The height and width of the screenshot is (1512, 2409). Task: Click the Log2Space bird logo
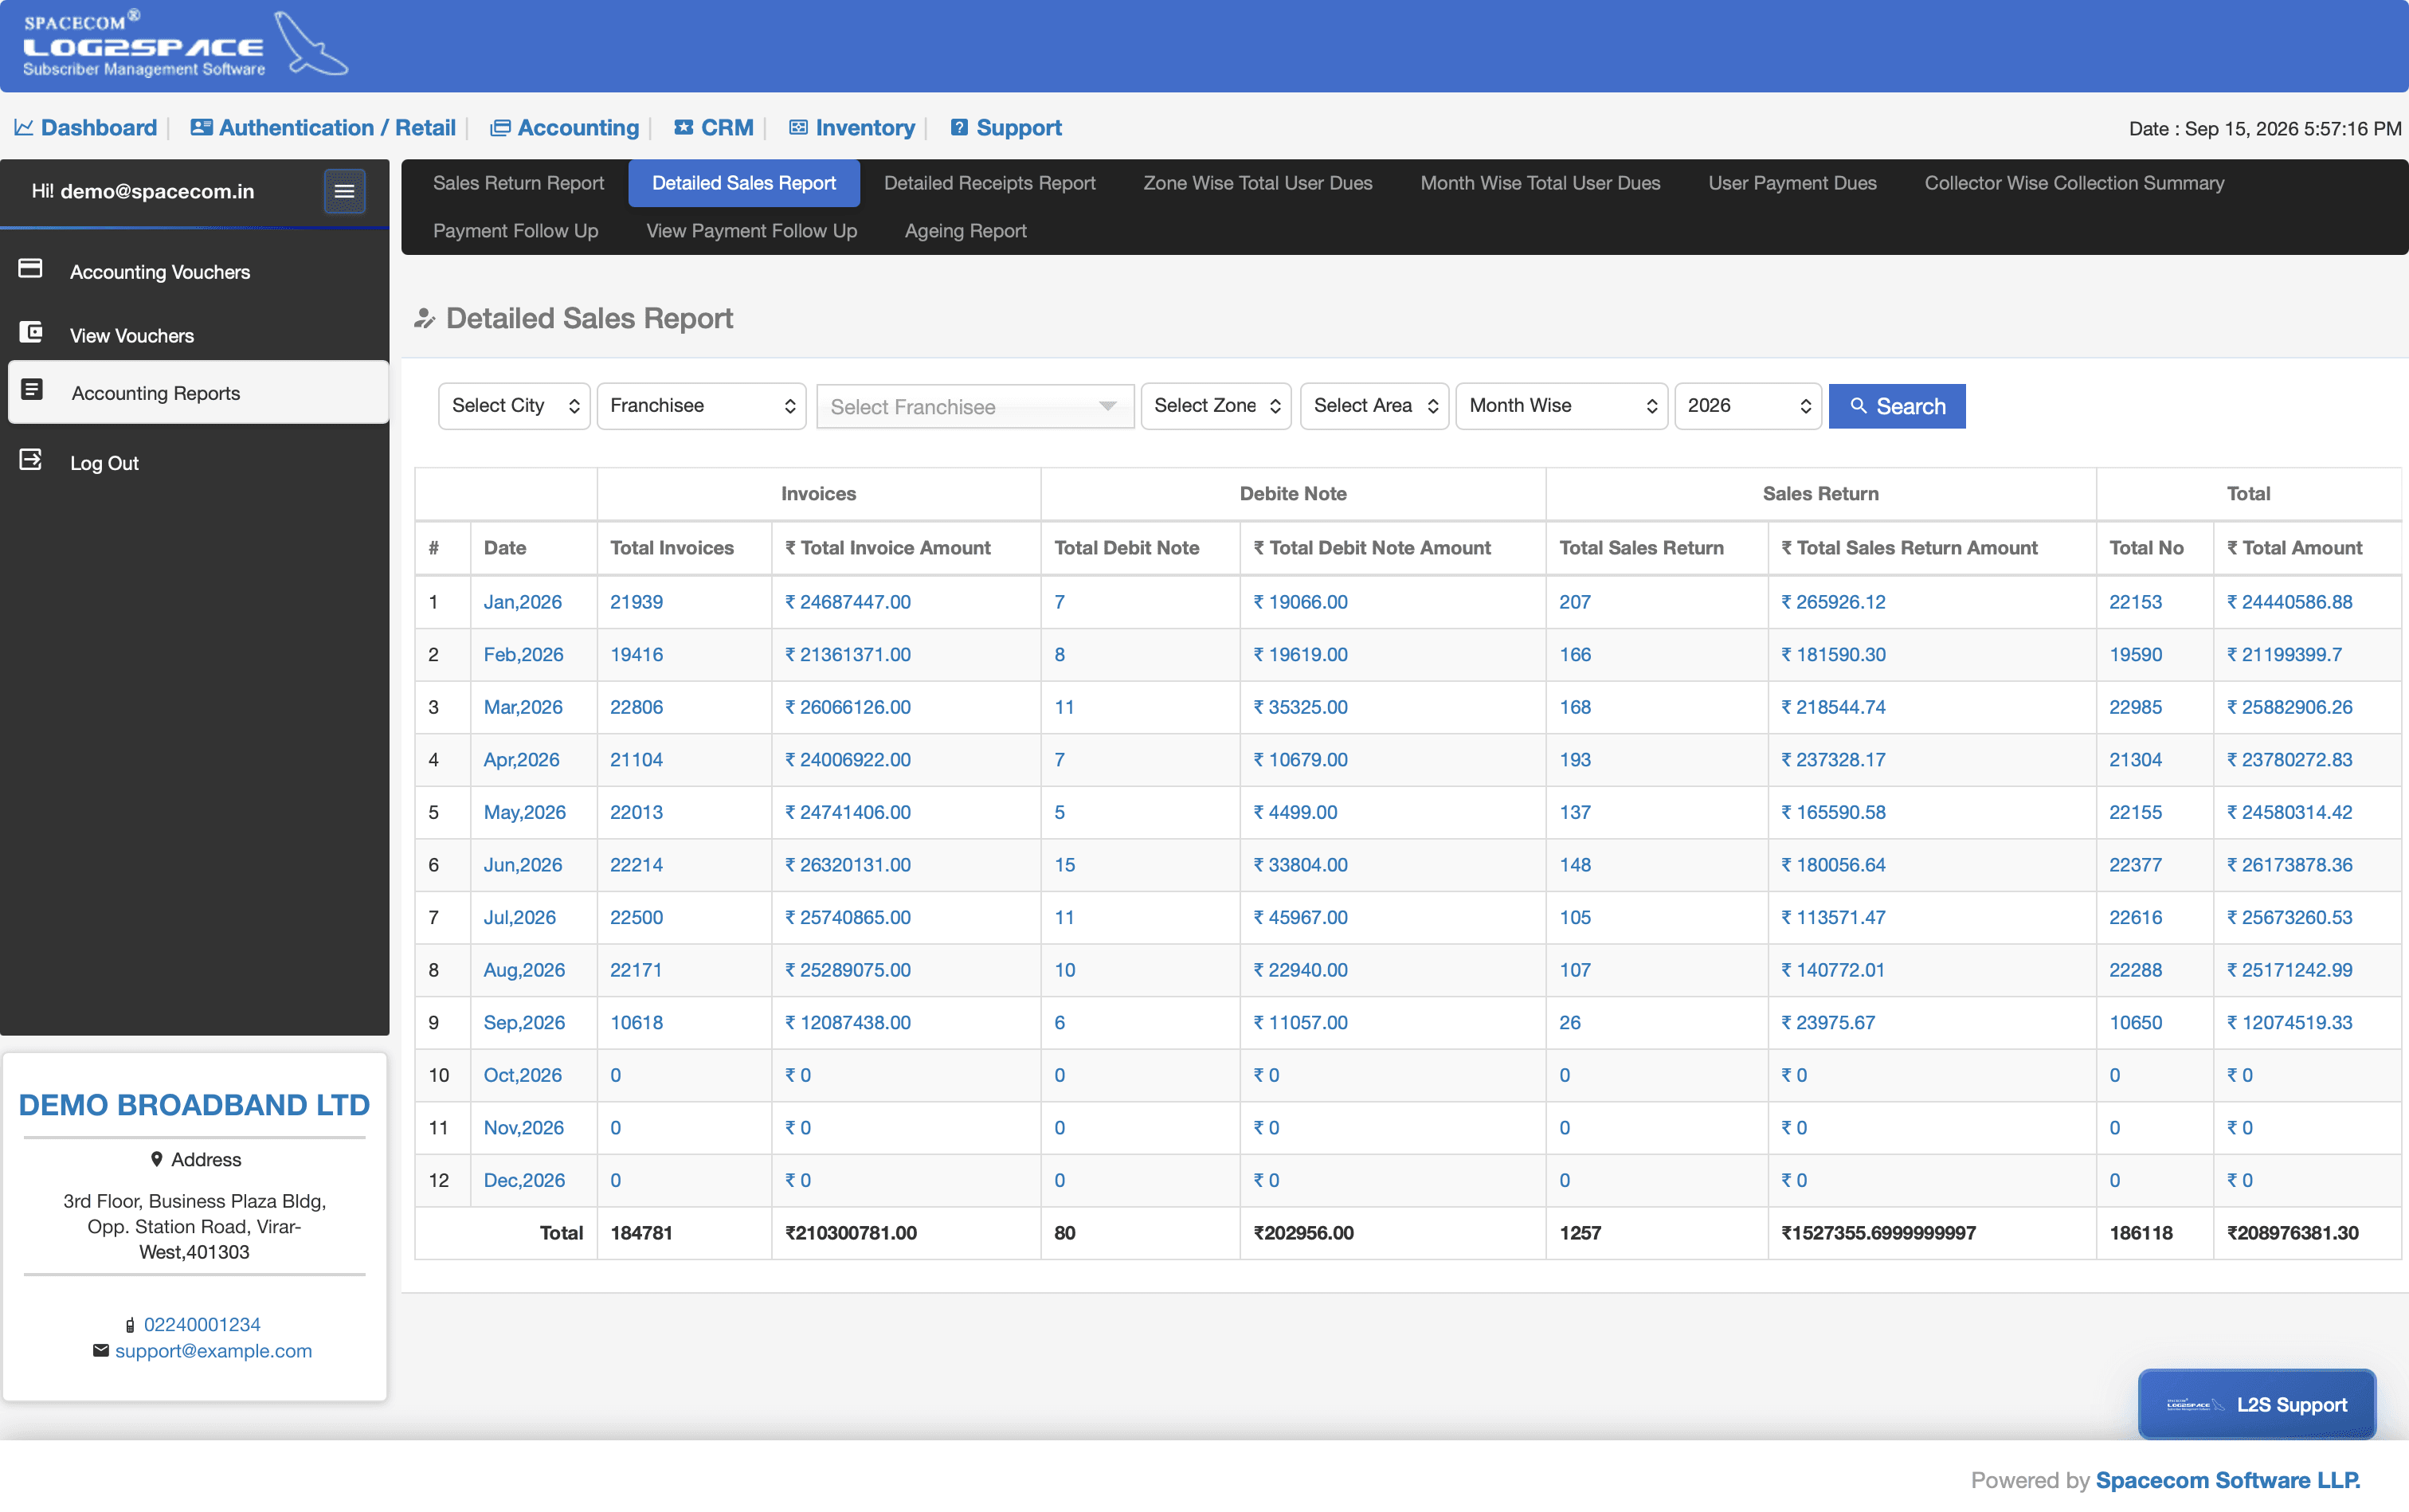pyautogui.click(x=311, y=44)
